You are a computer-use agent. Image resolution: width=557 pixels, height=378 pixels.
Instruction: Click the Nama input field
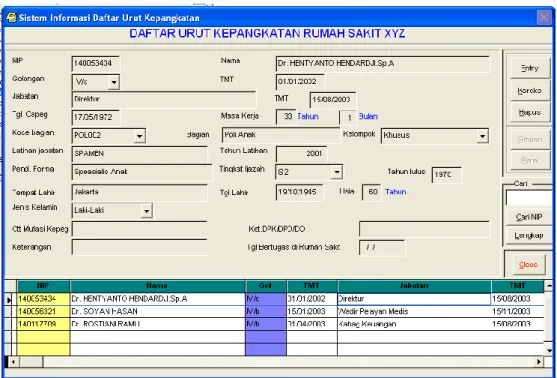382,64
